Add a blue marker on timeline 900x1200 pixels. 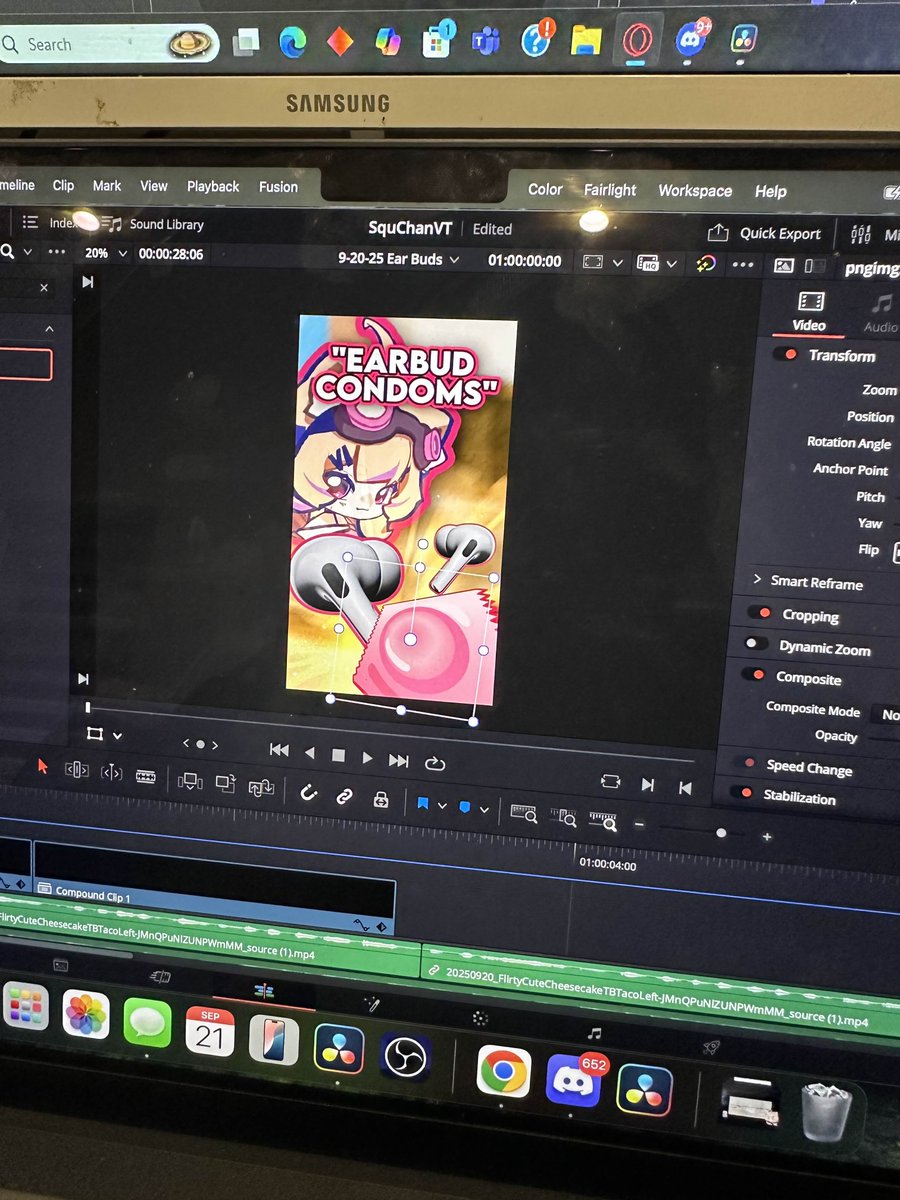click(x=465, y=807)
